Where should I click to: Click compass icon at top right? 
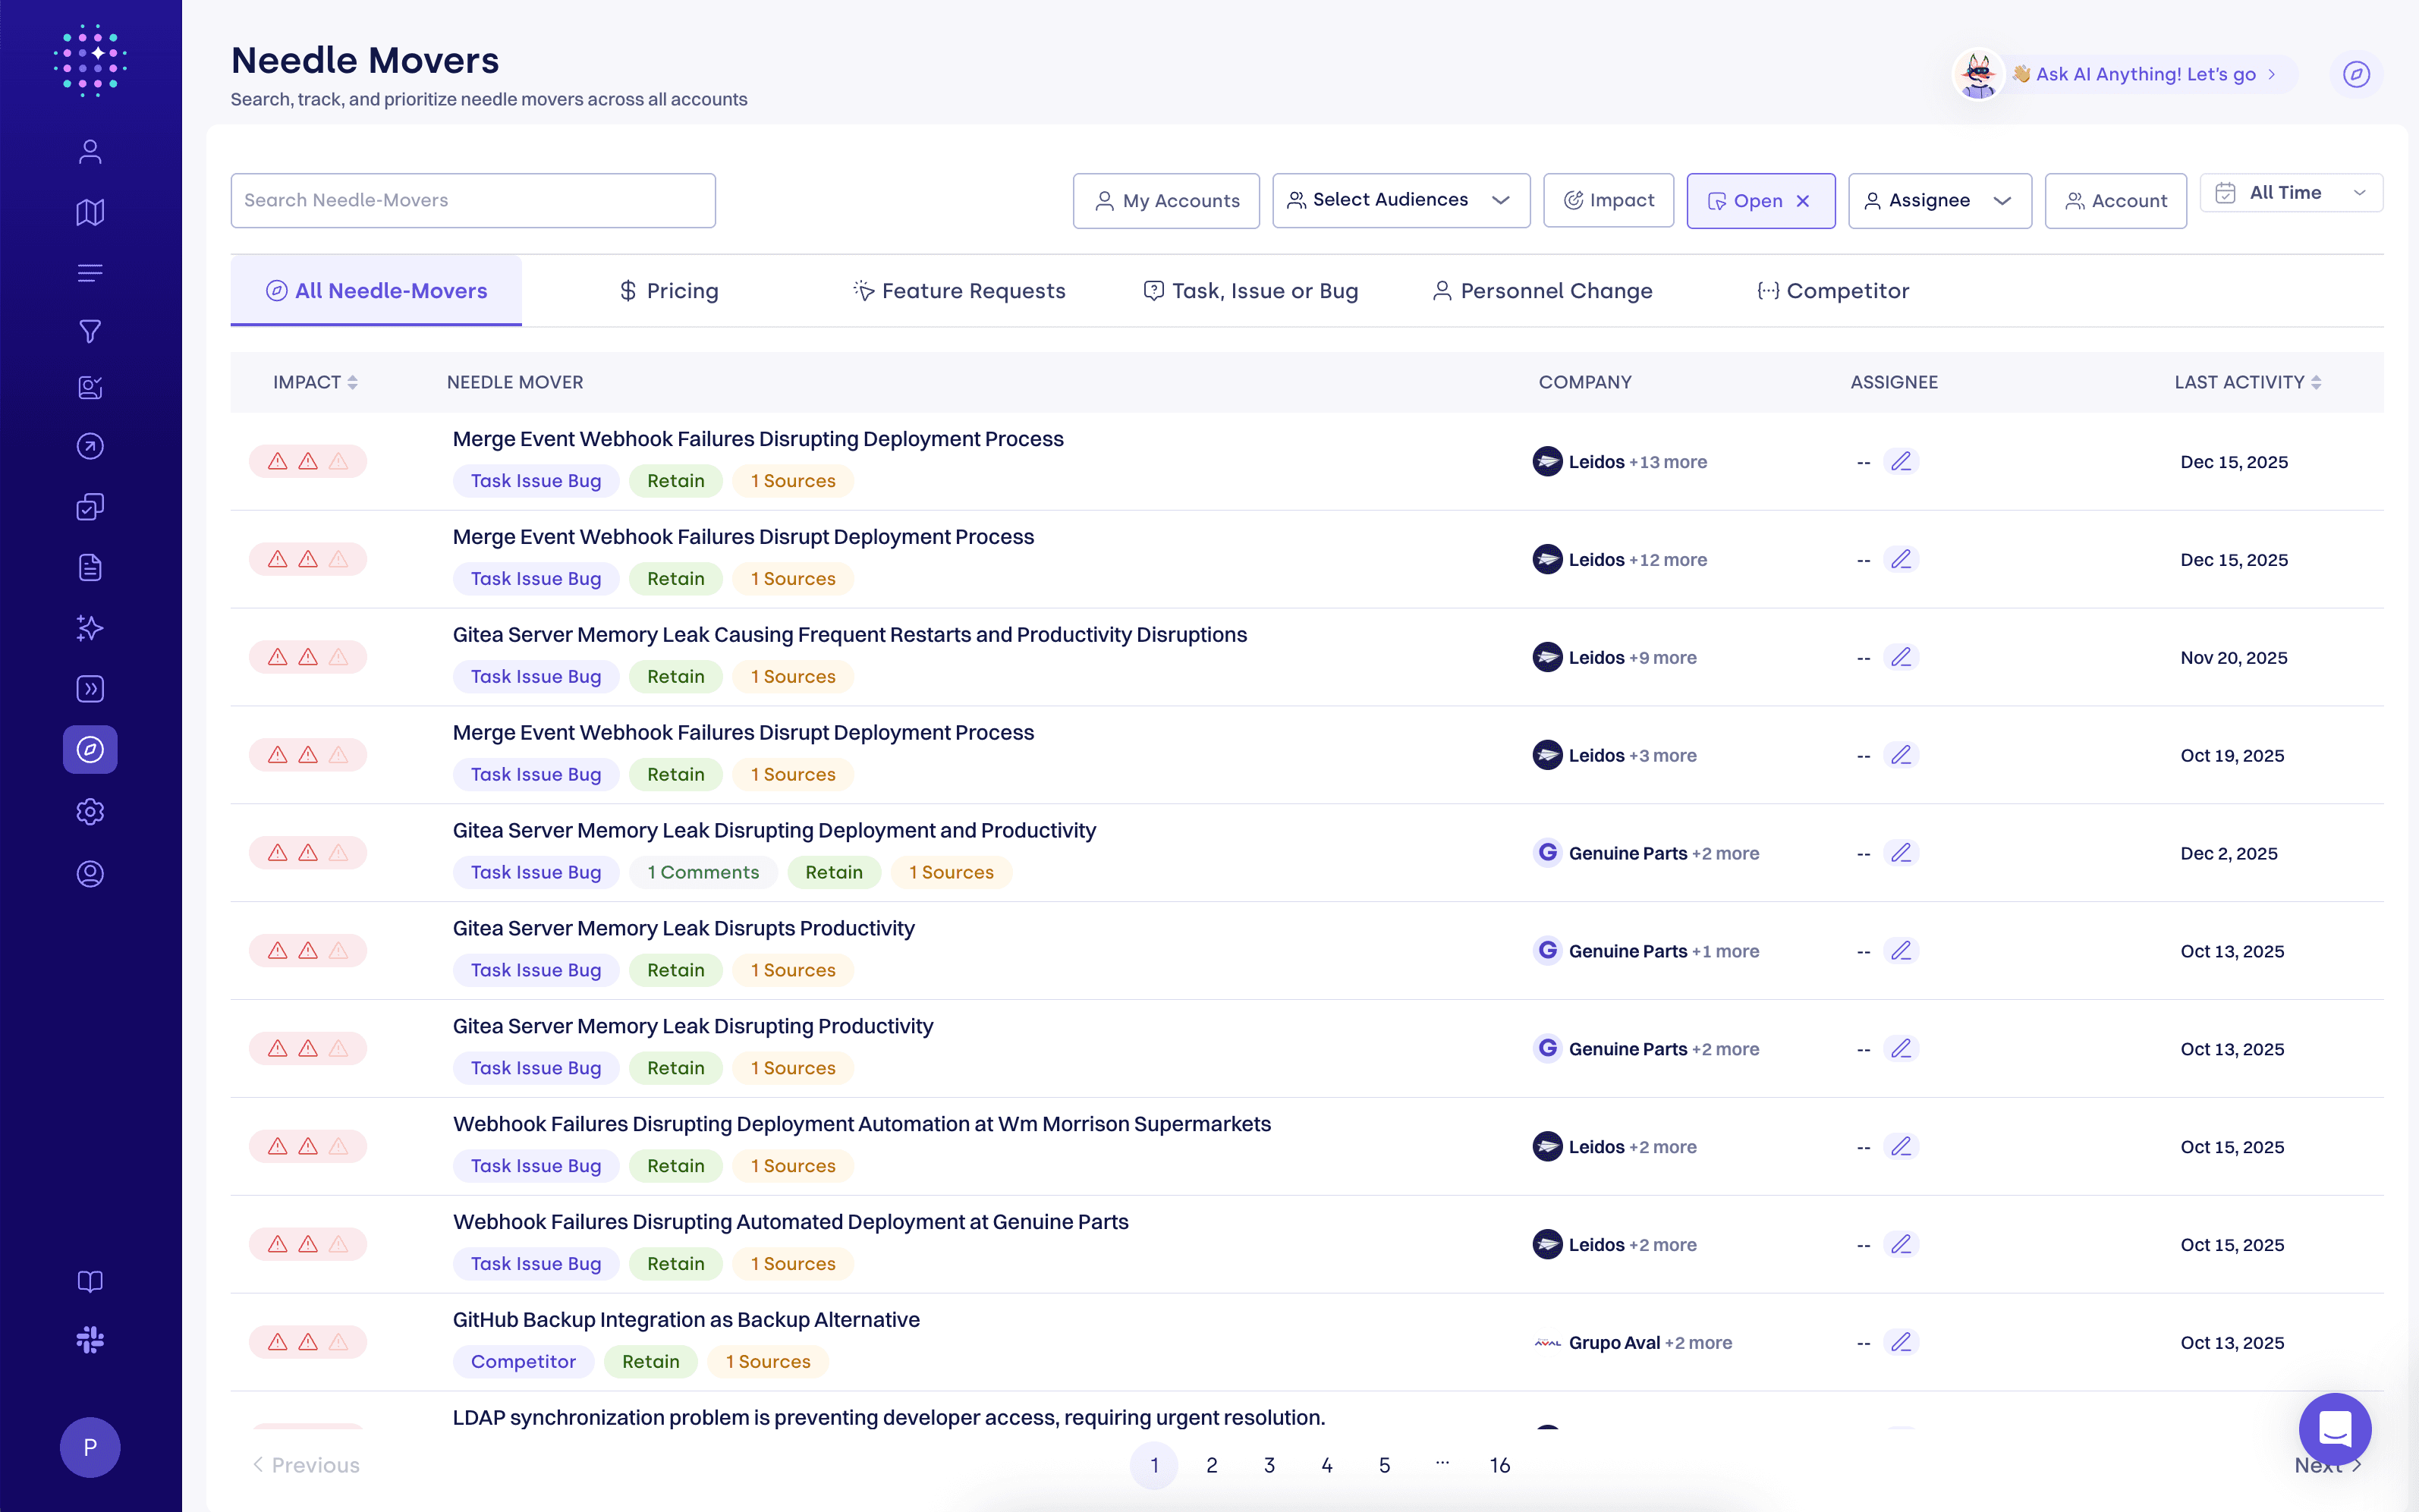pos(2356,74)
